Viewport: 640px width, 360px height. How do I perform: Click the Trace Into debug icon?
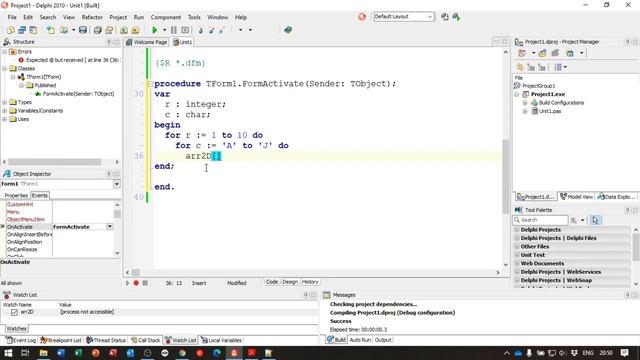(200, 30)
